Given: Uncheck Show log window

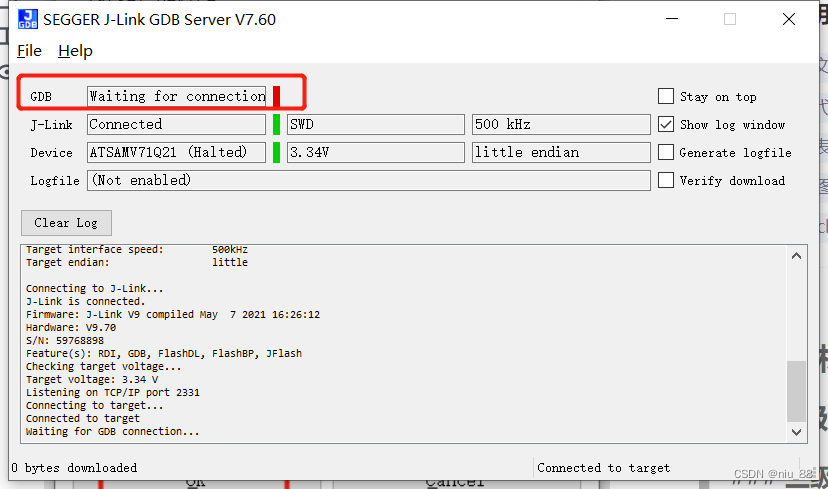Looking at the screenshot, I should pos(666,124).
